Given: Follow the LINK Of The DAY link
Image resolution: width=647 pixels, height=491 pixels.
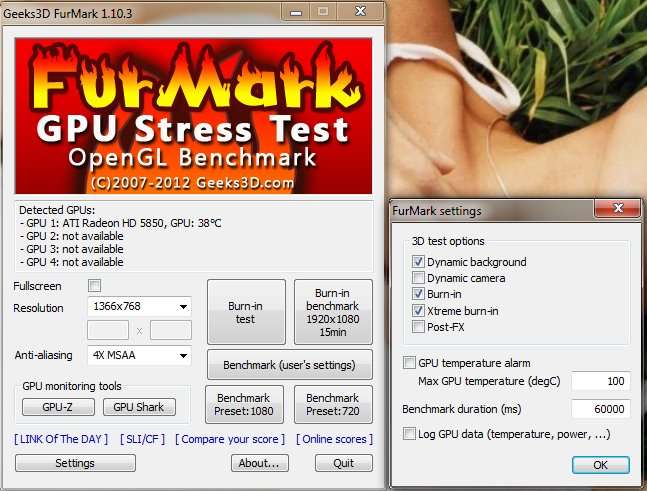Looking at the screenshot, I should (61, 439).
